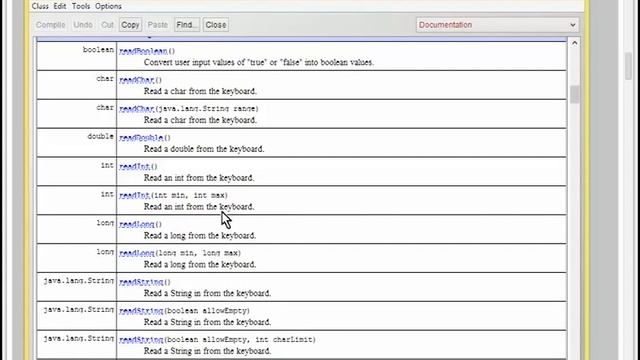
Task: Open readString(boolean allowEmpty, int charLimit) link
Action: point(141,340)
